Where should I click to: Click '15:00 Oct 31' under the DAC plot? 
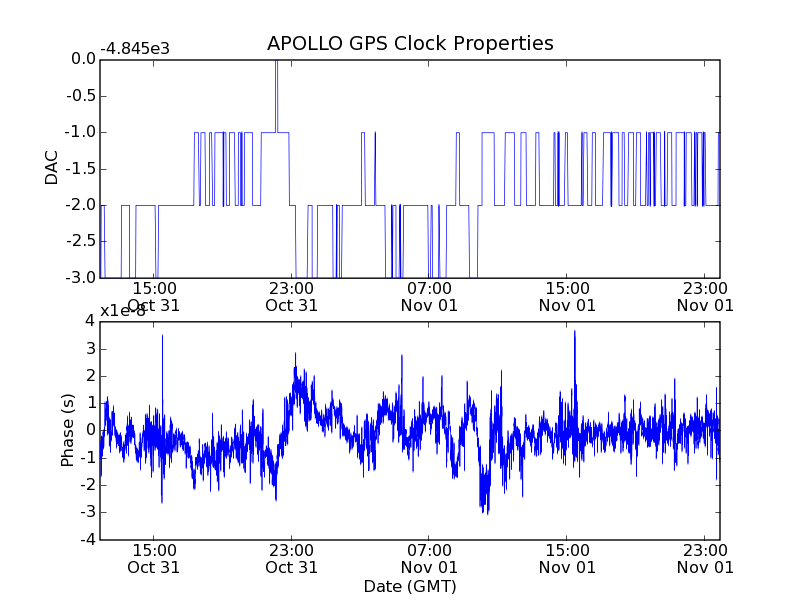point(154,297)
